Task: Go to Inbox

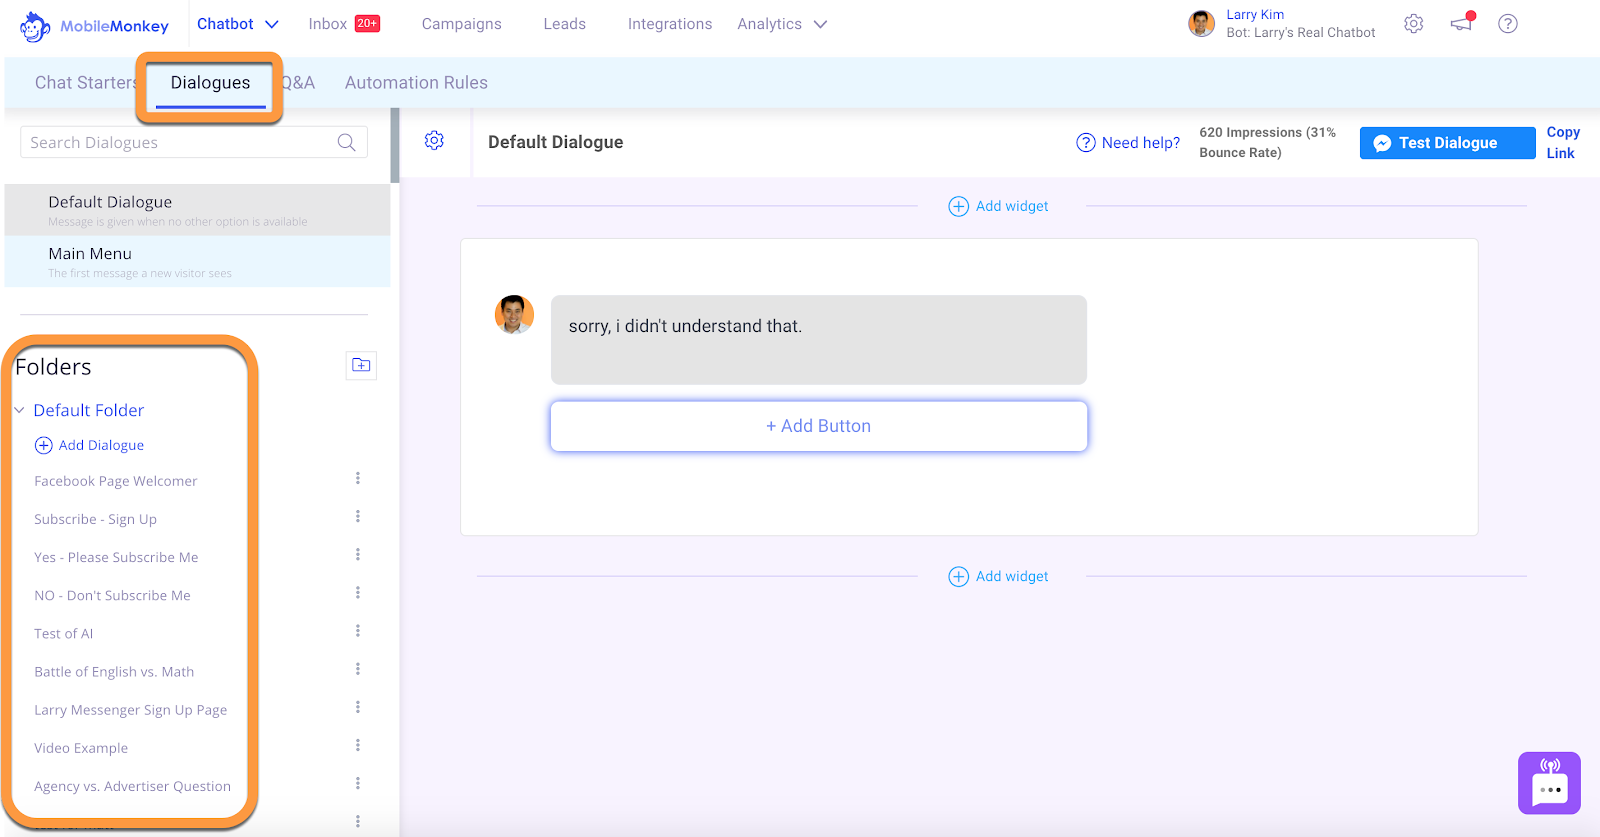Action: coord(328,24)
